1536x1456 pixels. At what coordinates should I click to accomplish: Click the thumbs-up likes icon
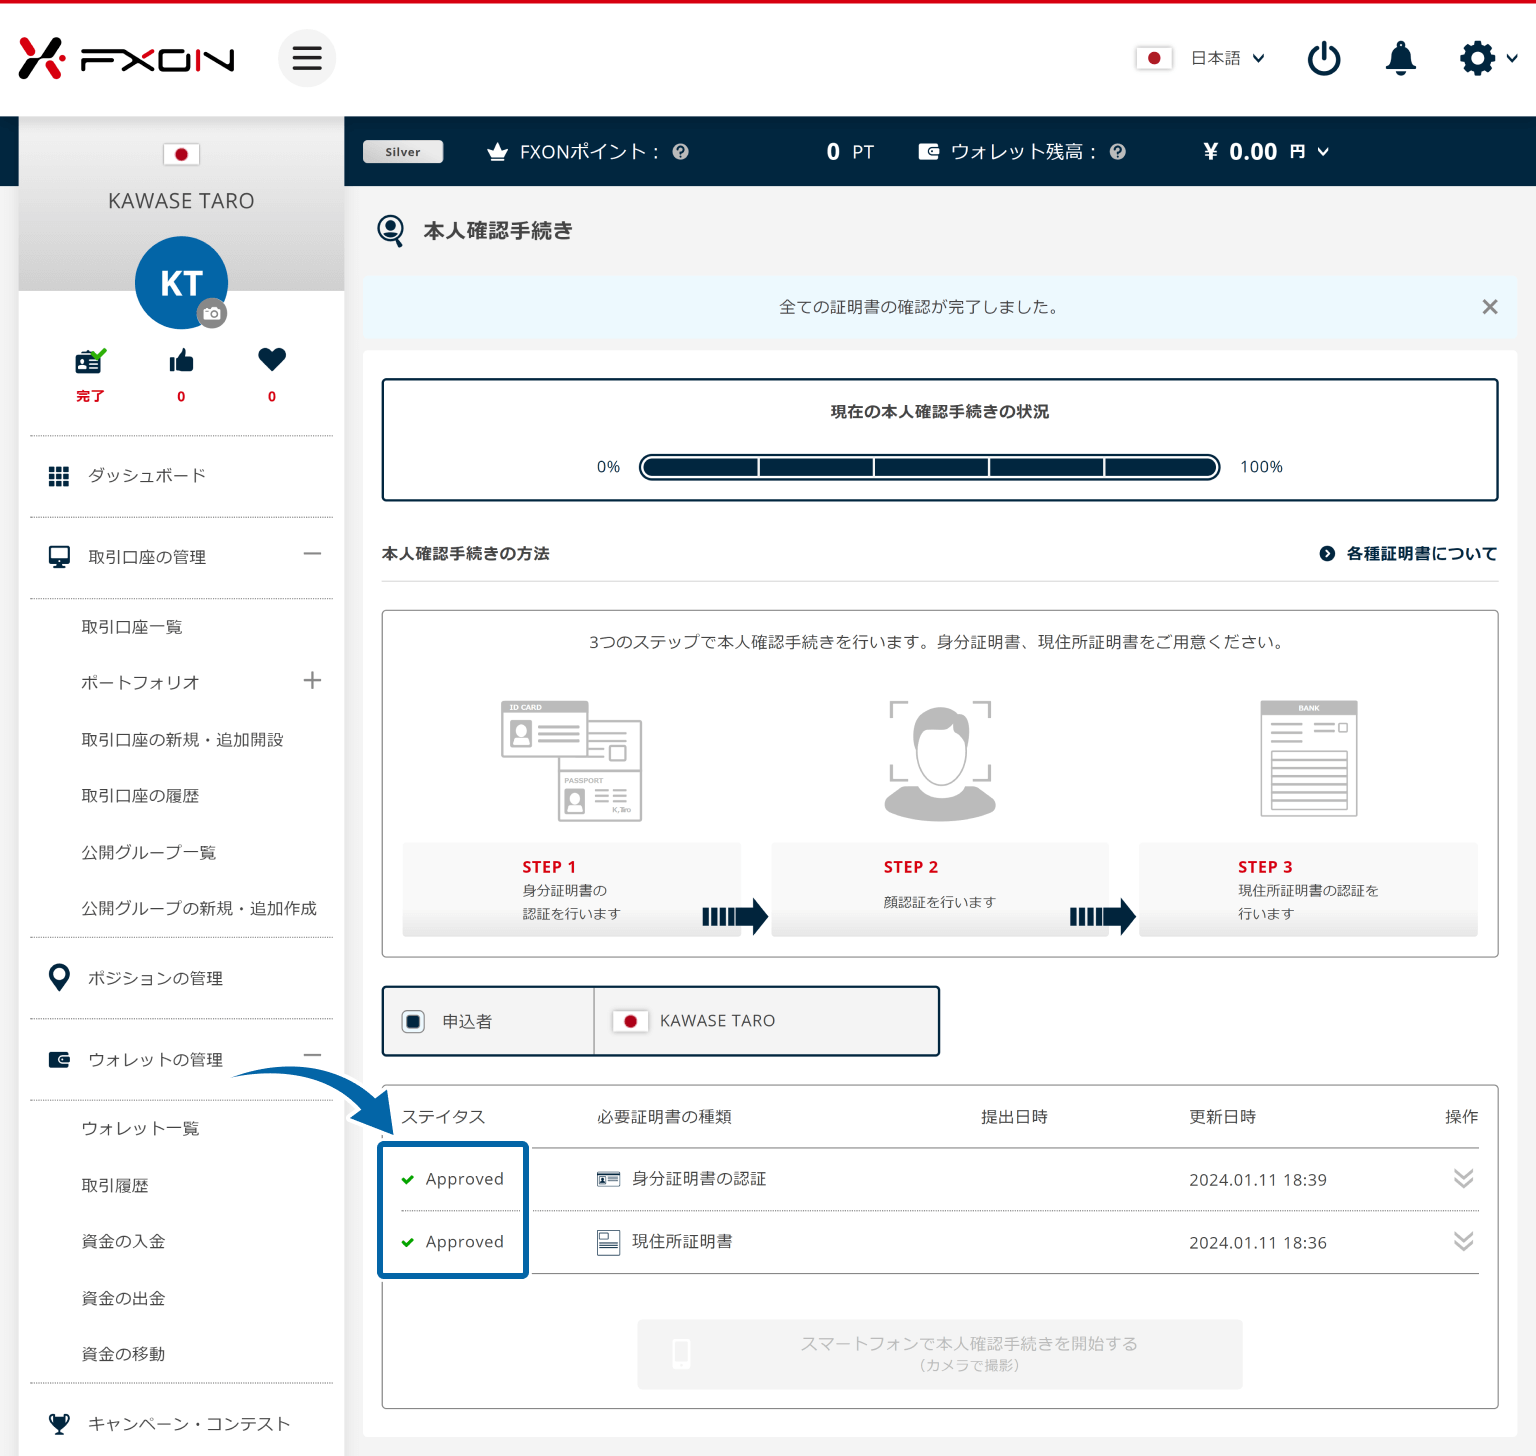[x=181, y=360]
